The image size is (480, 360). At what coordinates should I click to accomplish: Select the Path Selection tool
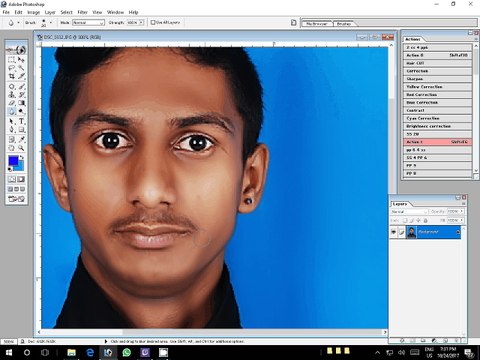coord(12,121)
